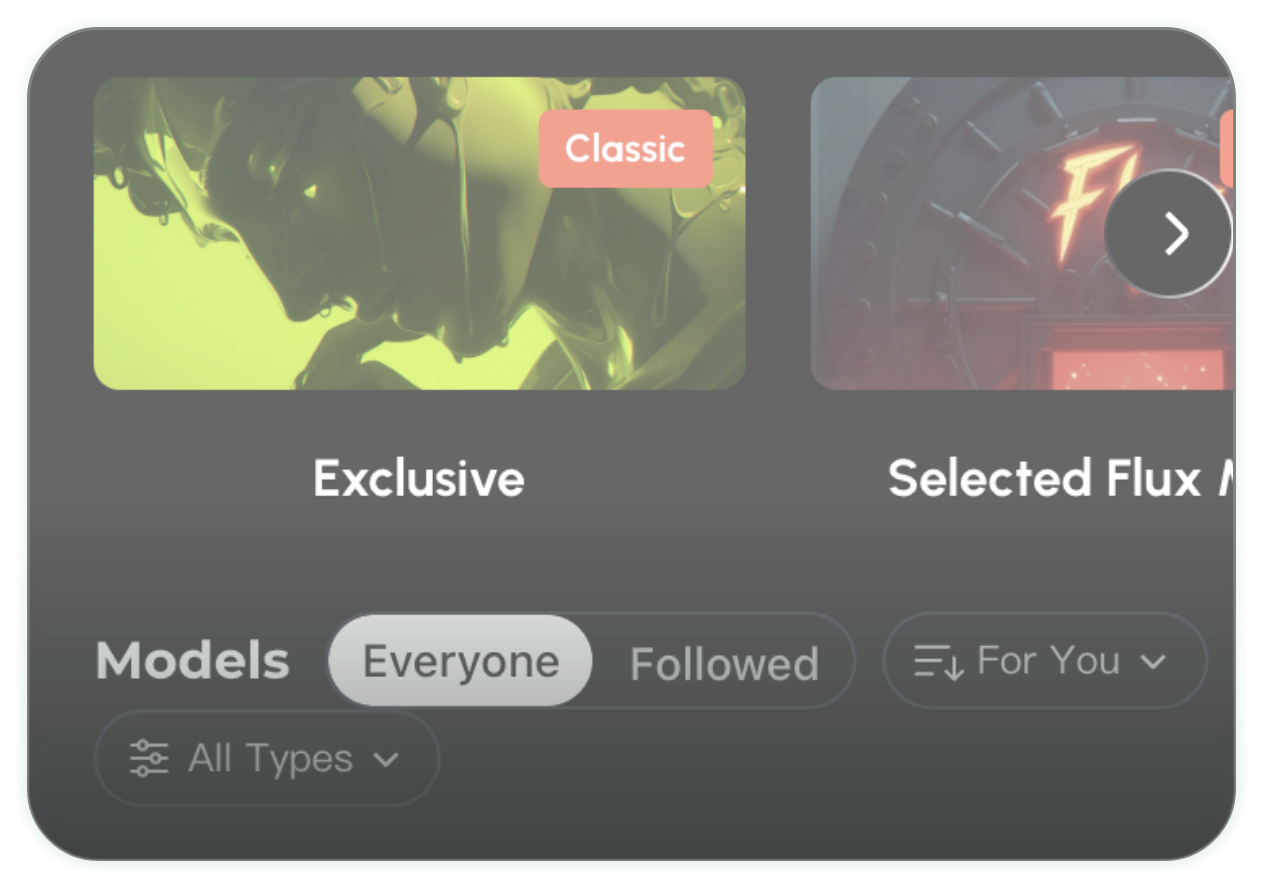Screen dimensions: 1263x888
Task: Click the next arrow on the carousel
Action: [1168, 233]
